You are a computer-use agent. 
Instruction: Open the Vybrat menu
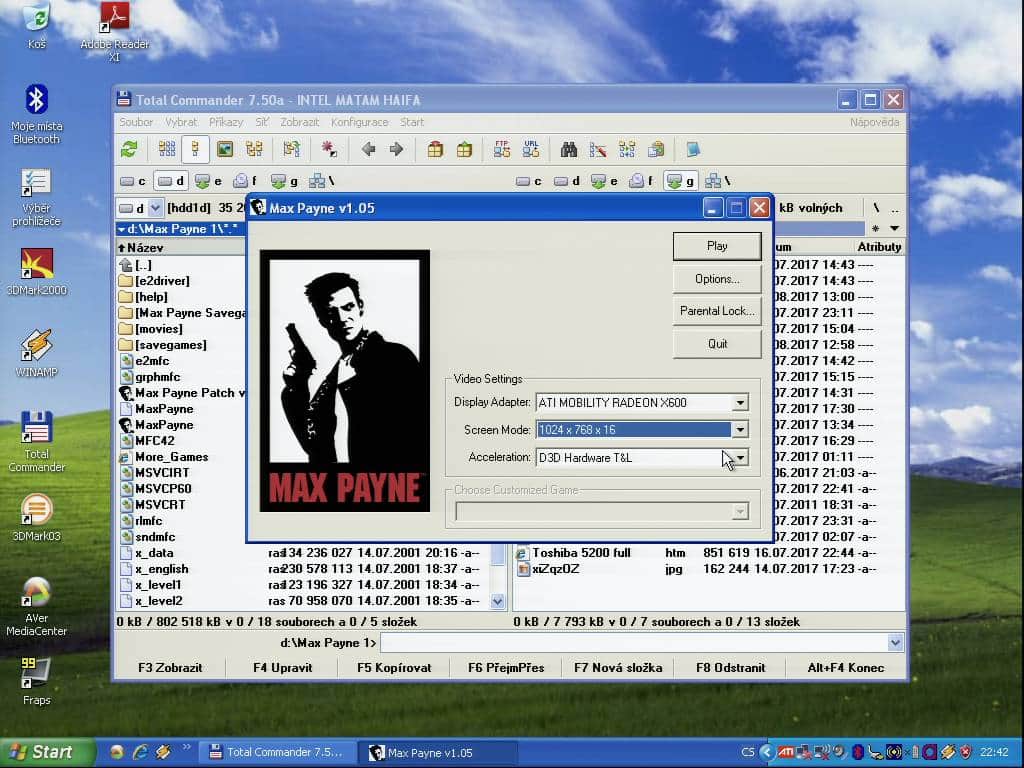(x=181, y=122)
